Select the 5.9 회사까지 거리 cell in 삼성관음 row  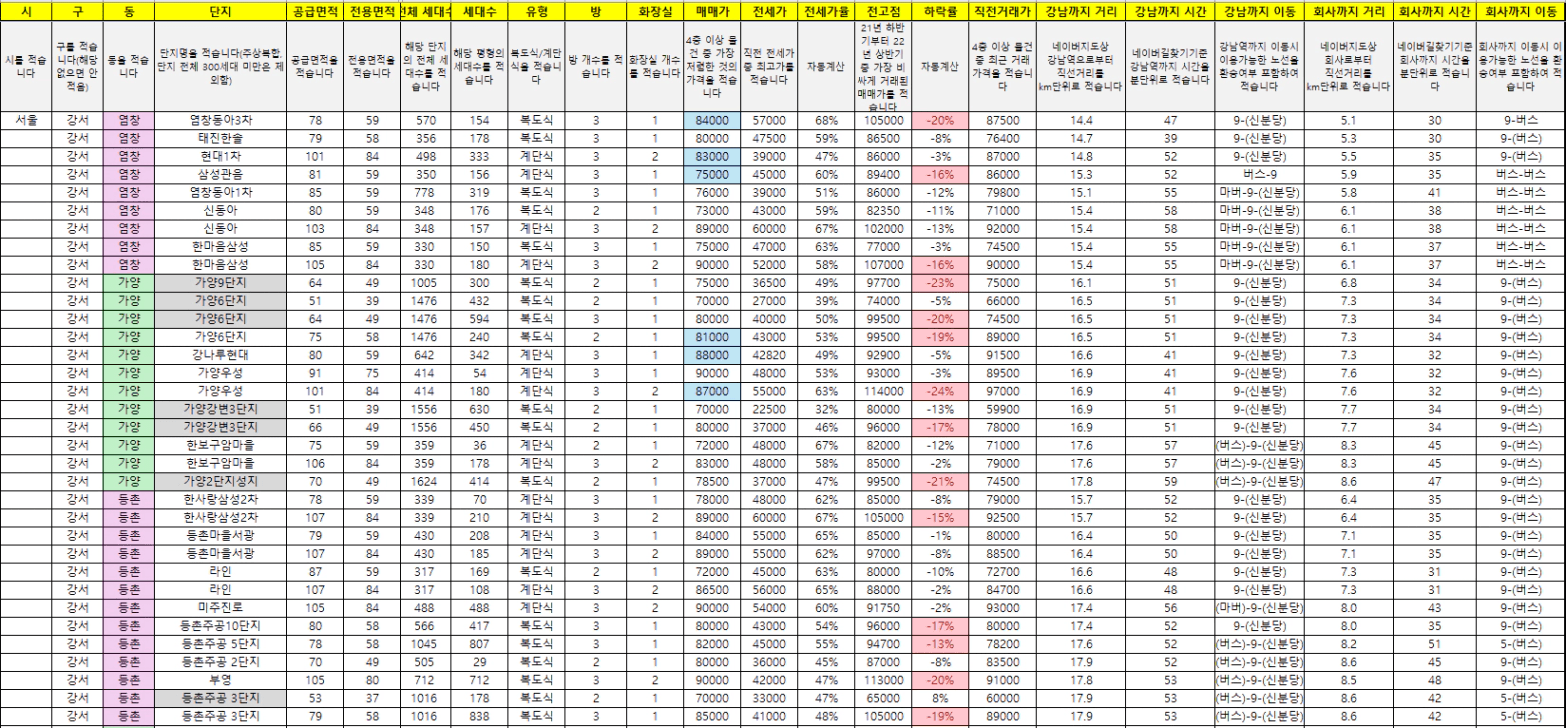(1347, 174)
